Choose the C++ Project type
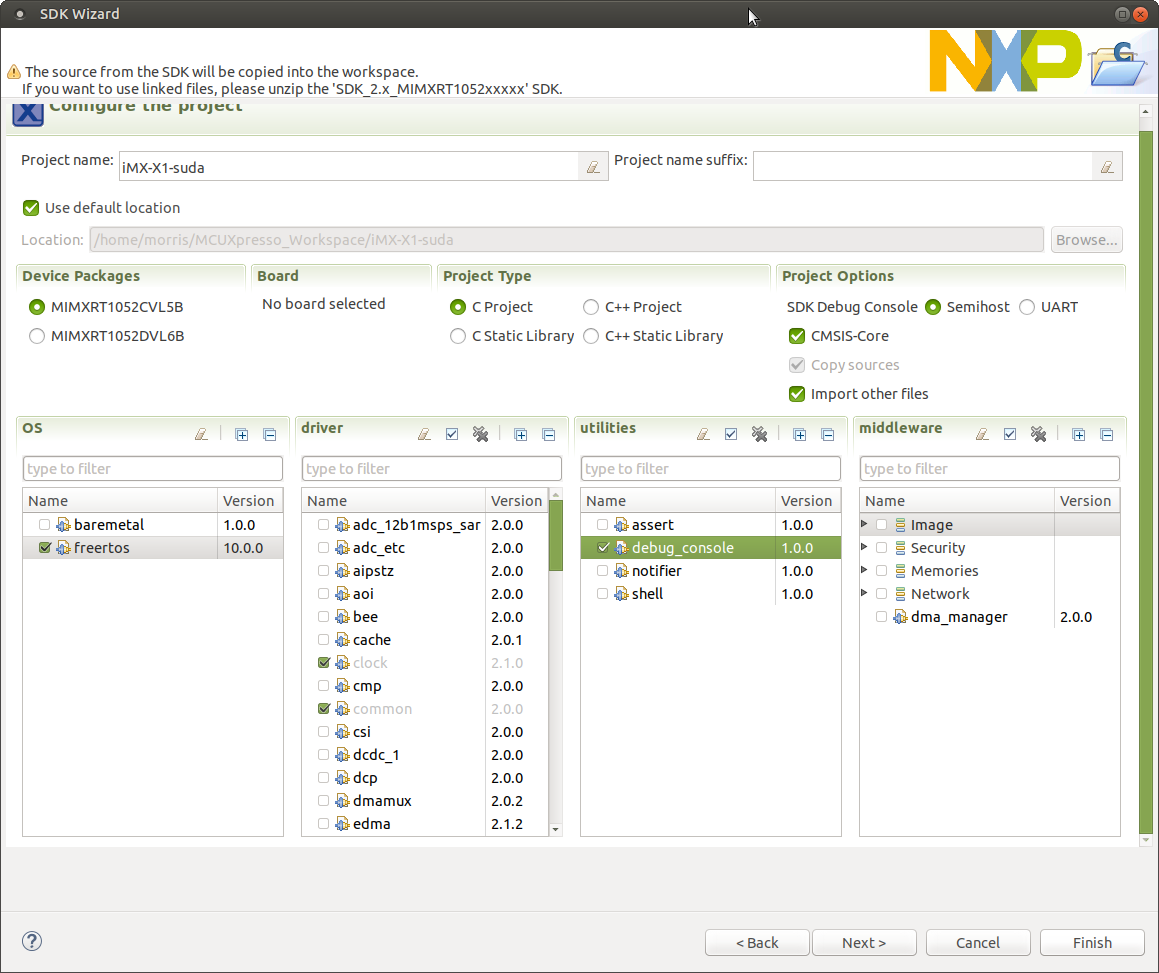Viewport: 1159px width, 973px height. (591, 307)
